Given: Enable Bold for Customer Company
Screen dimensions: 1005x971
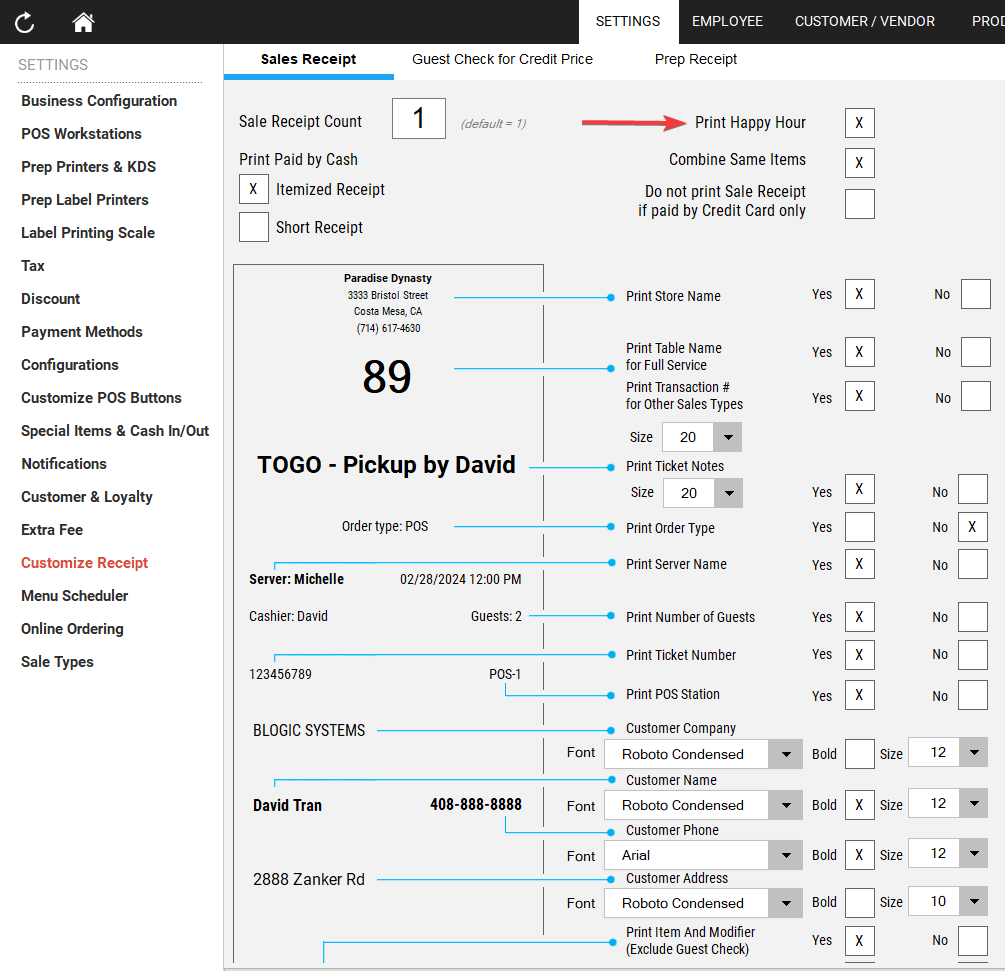Looking at the screenshot, I should point(858,753).
